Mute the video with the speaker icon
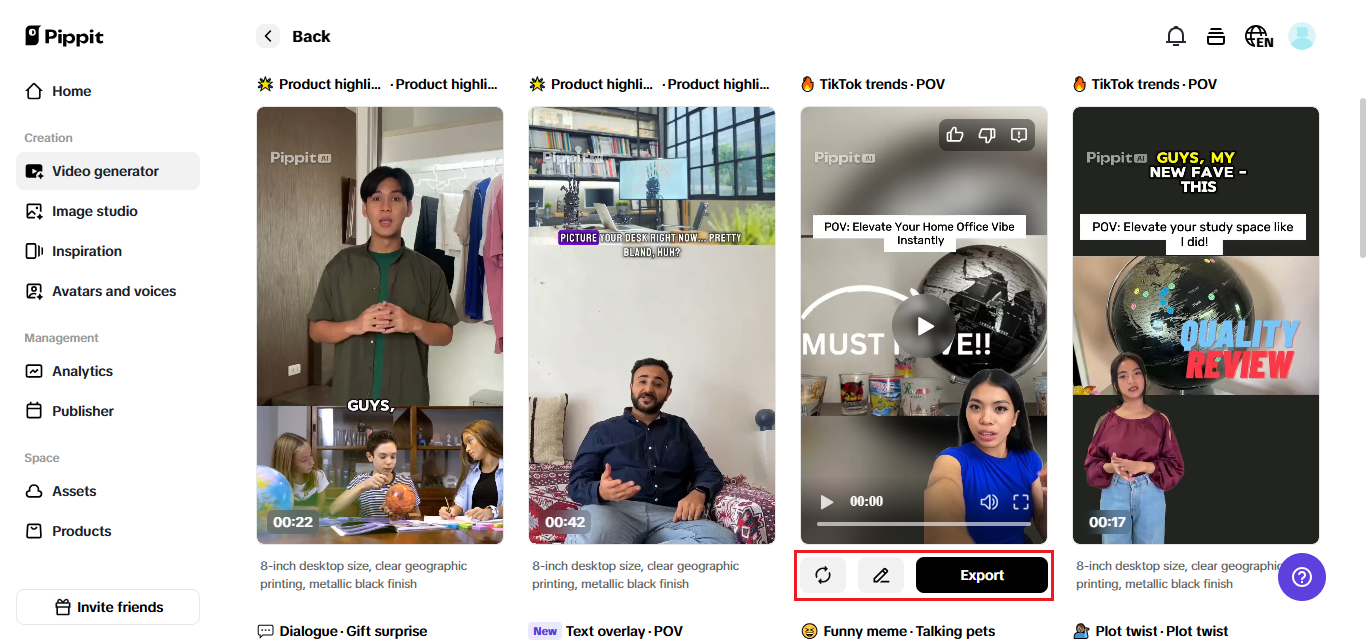 pyautogui.click(x=989, y=502)
